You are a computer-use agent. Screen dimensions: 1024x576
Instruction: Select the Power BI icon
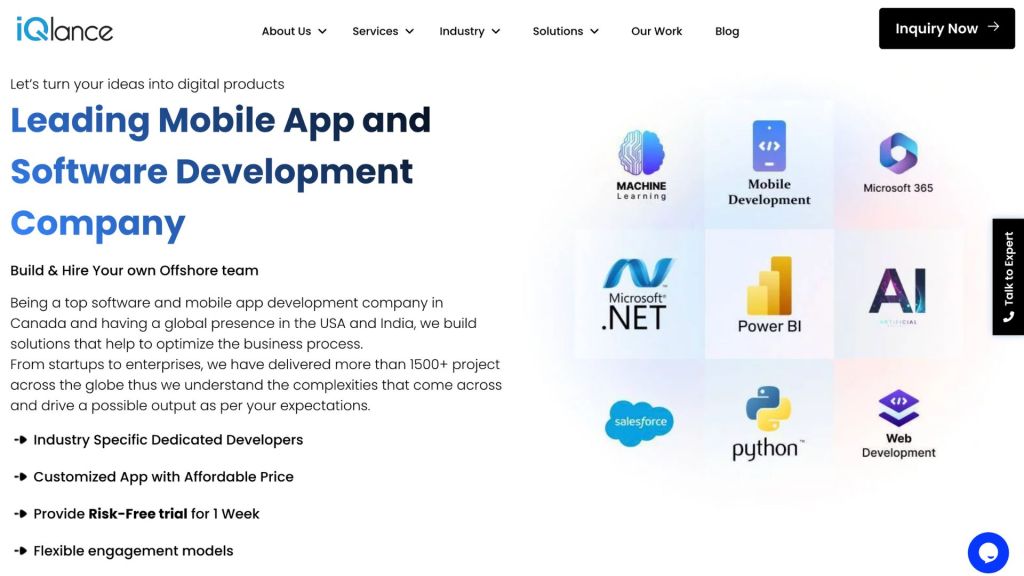[769, 295]
